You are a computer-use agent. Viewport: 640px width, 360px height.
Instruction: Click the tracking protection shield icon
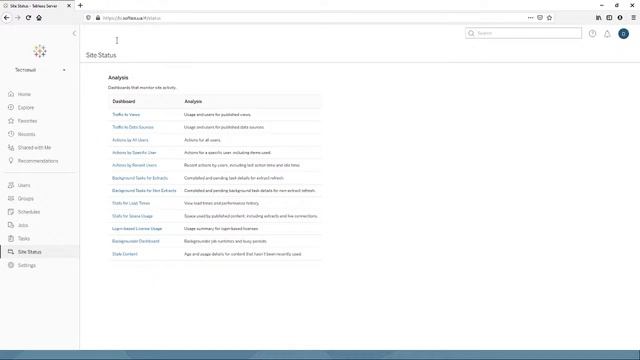click(x=88, y=18)
